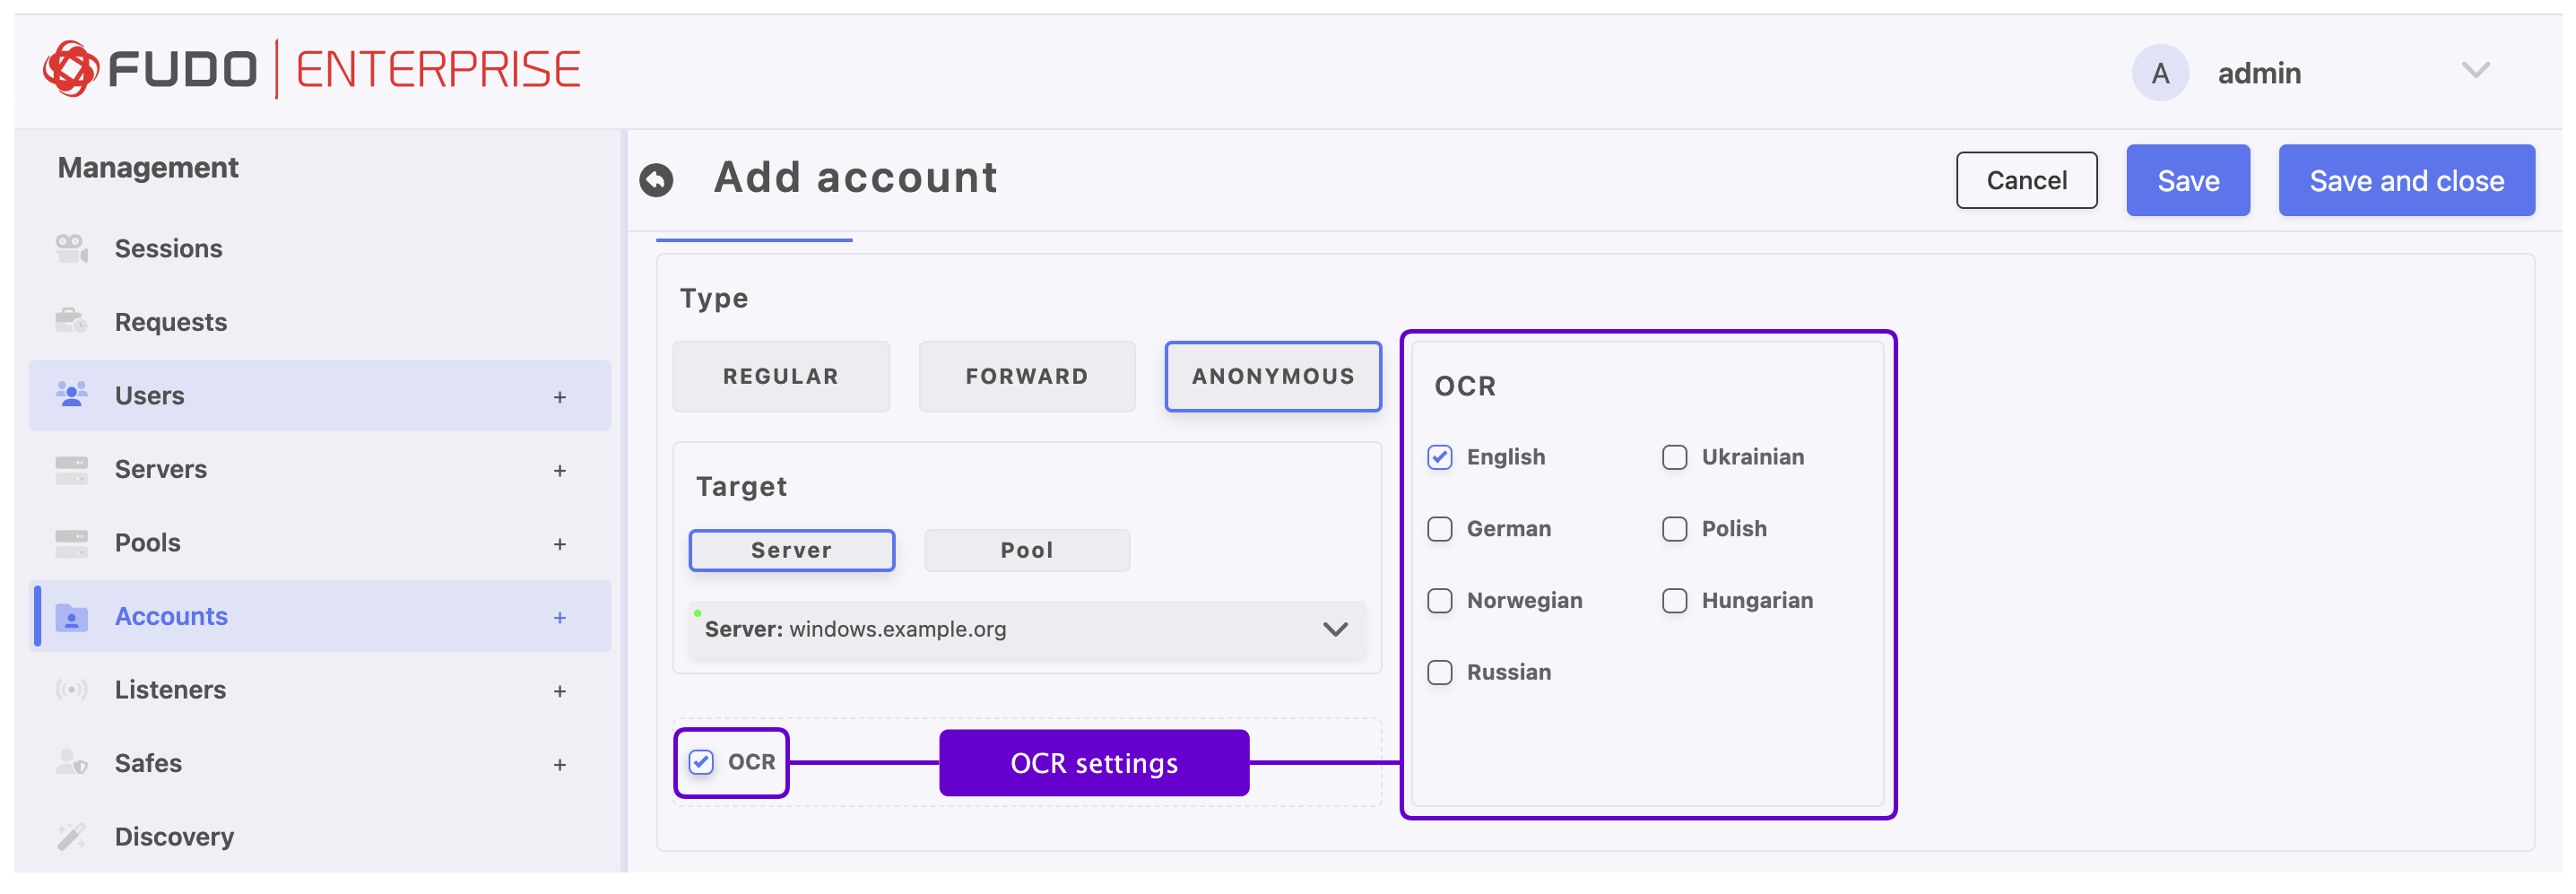Enable the German OCR language
Screen dimensions: 2576x894
coord(1440,529)
